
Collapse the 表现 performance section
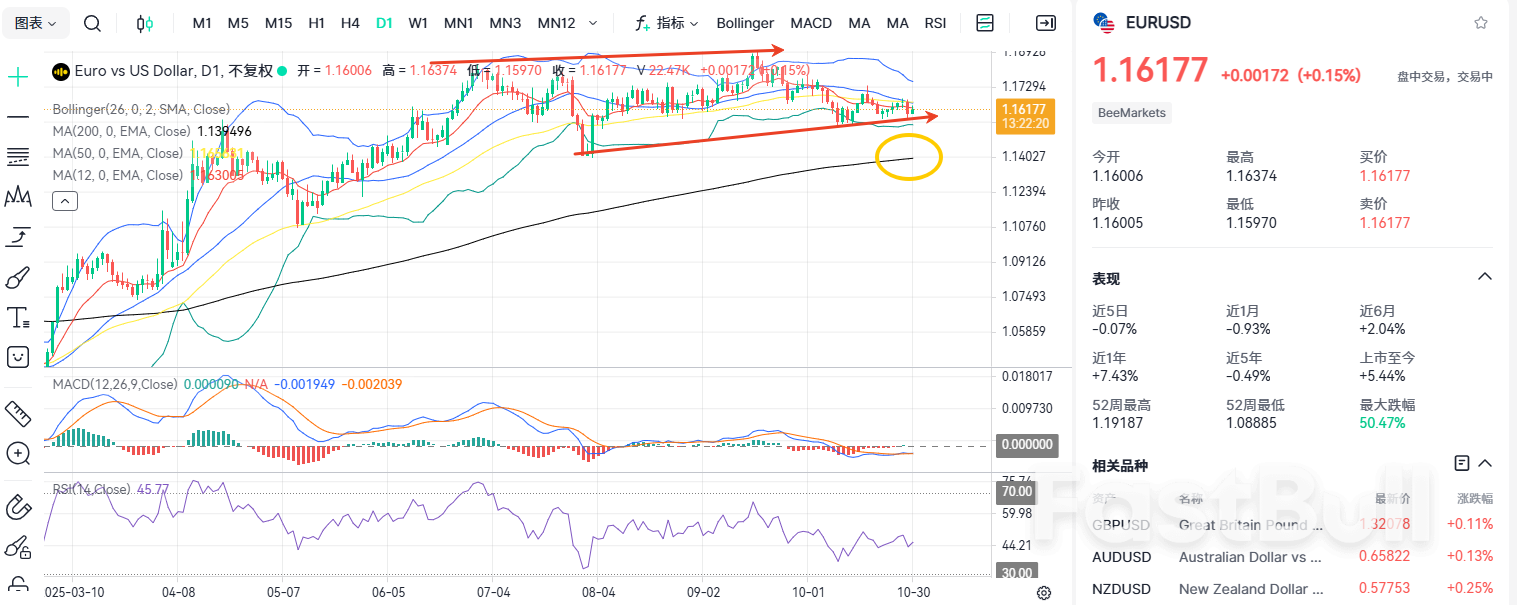tap(1484, 276)
